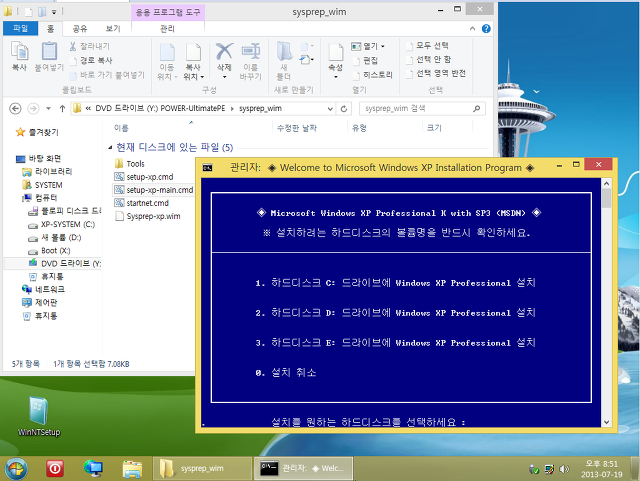640x481 pixels.
Task: Switch to the 홈 (Home) ribbon tab
Action: (x=51, y=29)
